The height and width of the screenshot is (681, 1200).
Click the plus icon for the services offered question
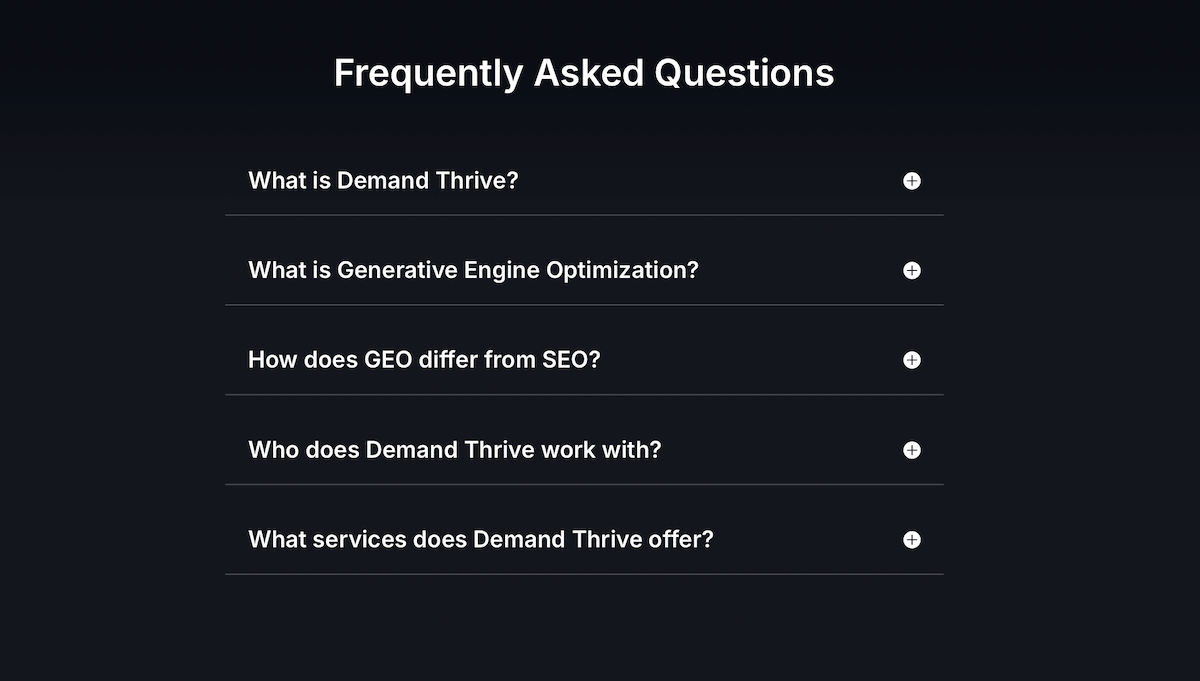coord(912,540)
